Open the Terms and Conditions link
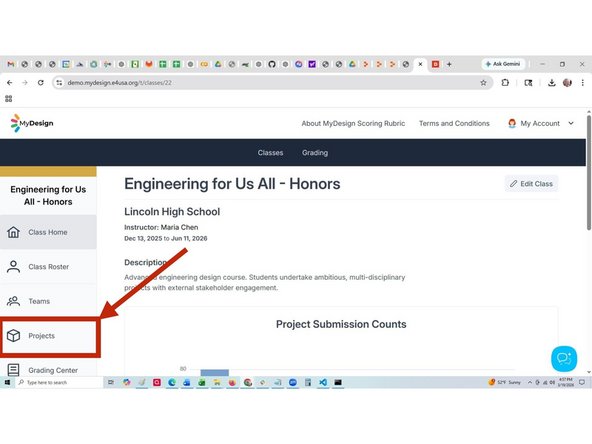This screenshot has width=592, height=444. point(454,123)
